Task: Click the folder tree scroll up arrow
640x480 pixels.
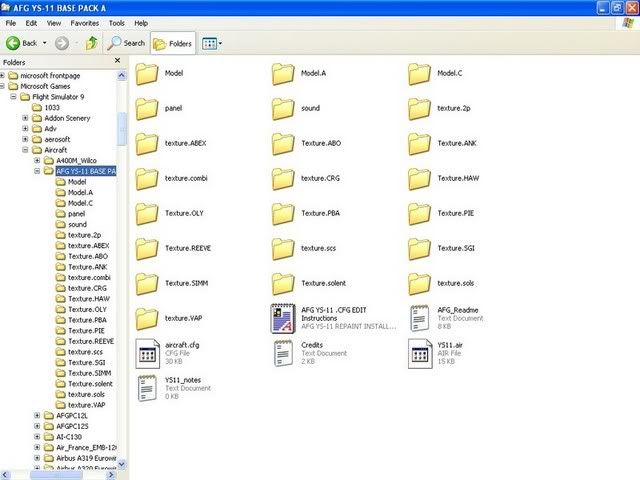Action: tap(122, 75)
